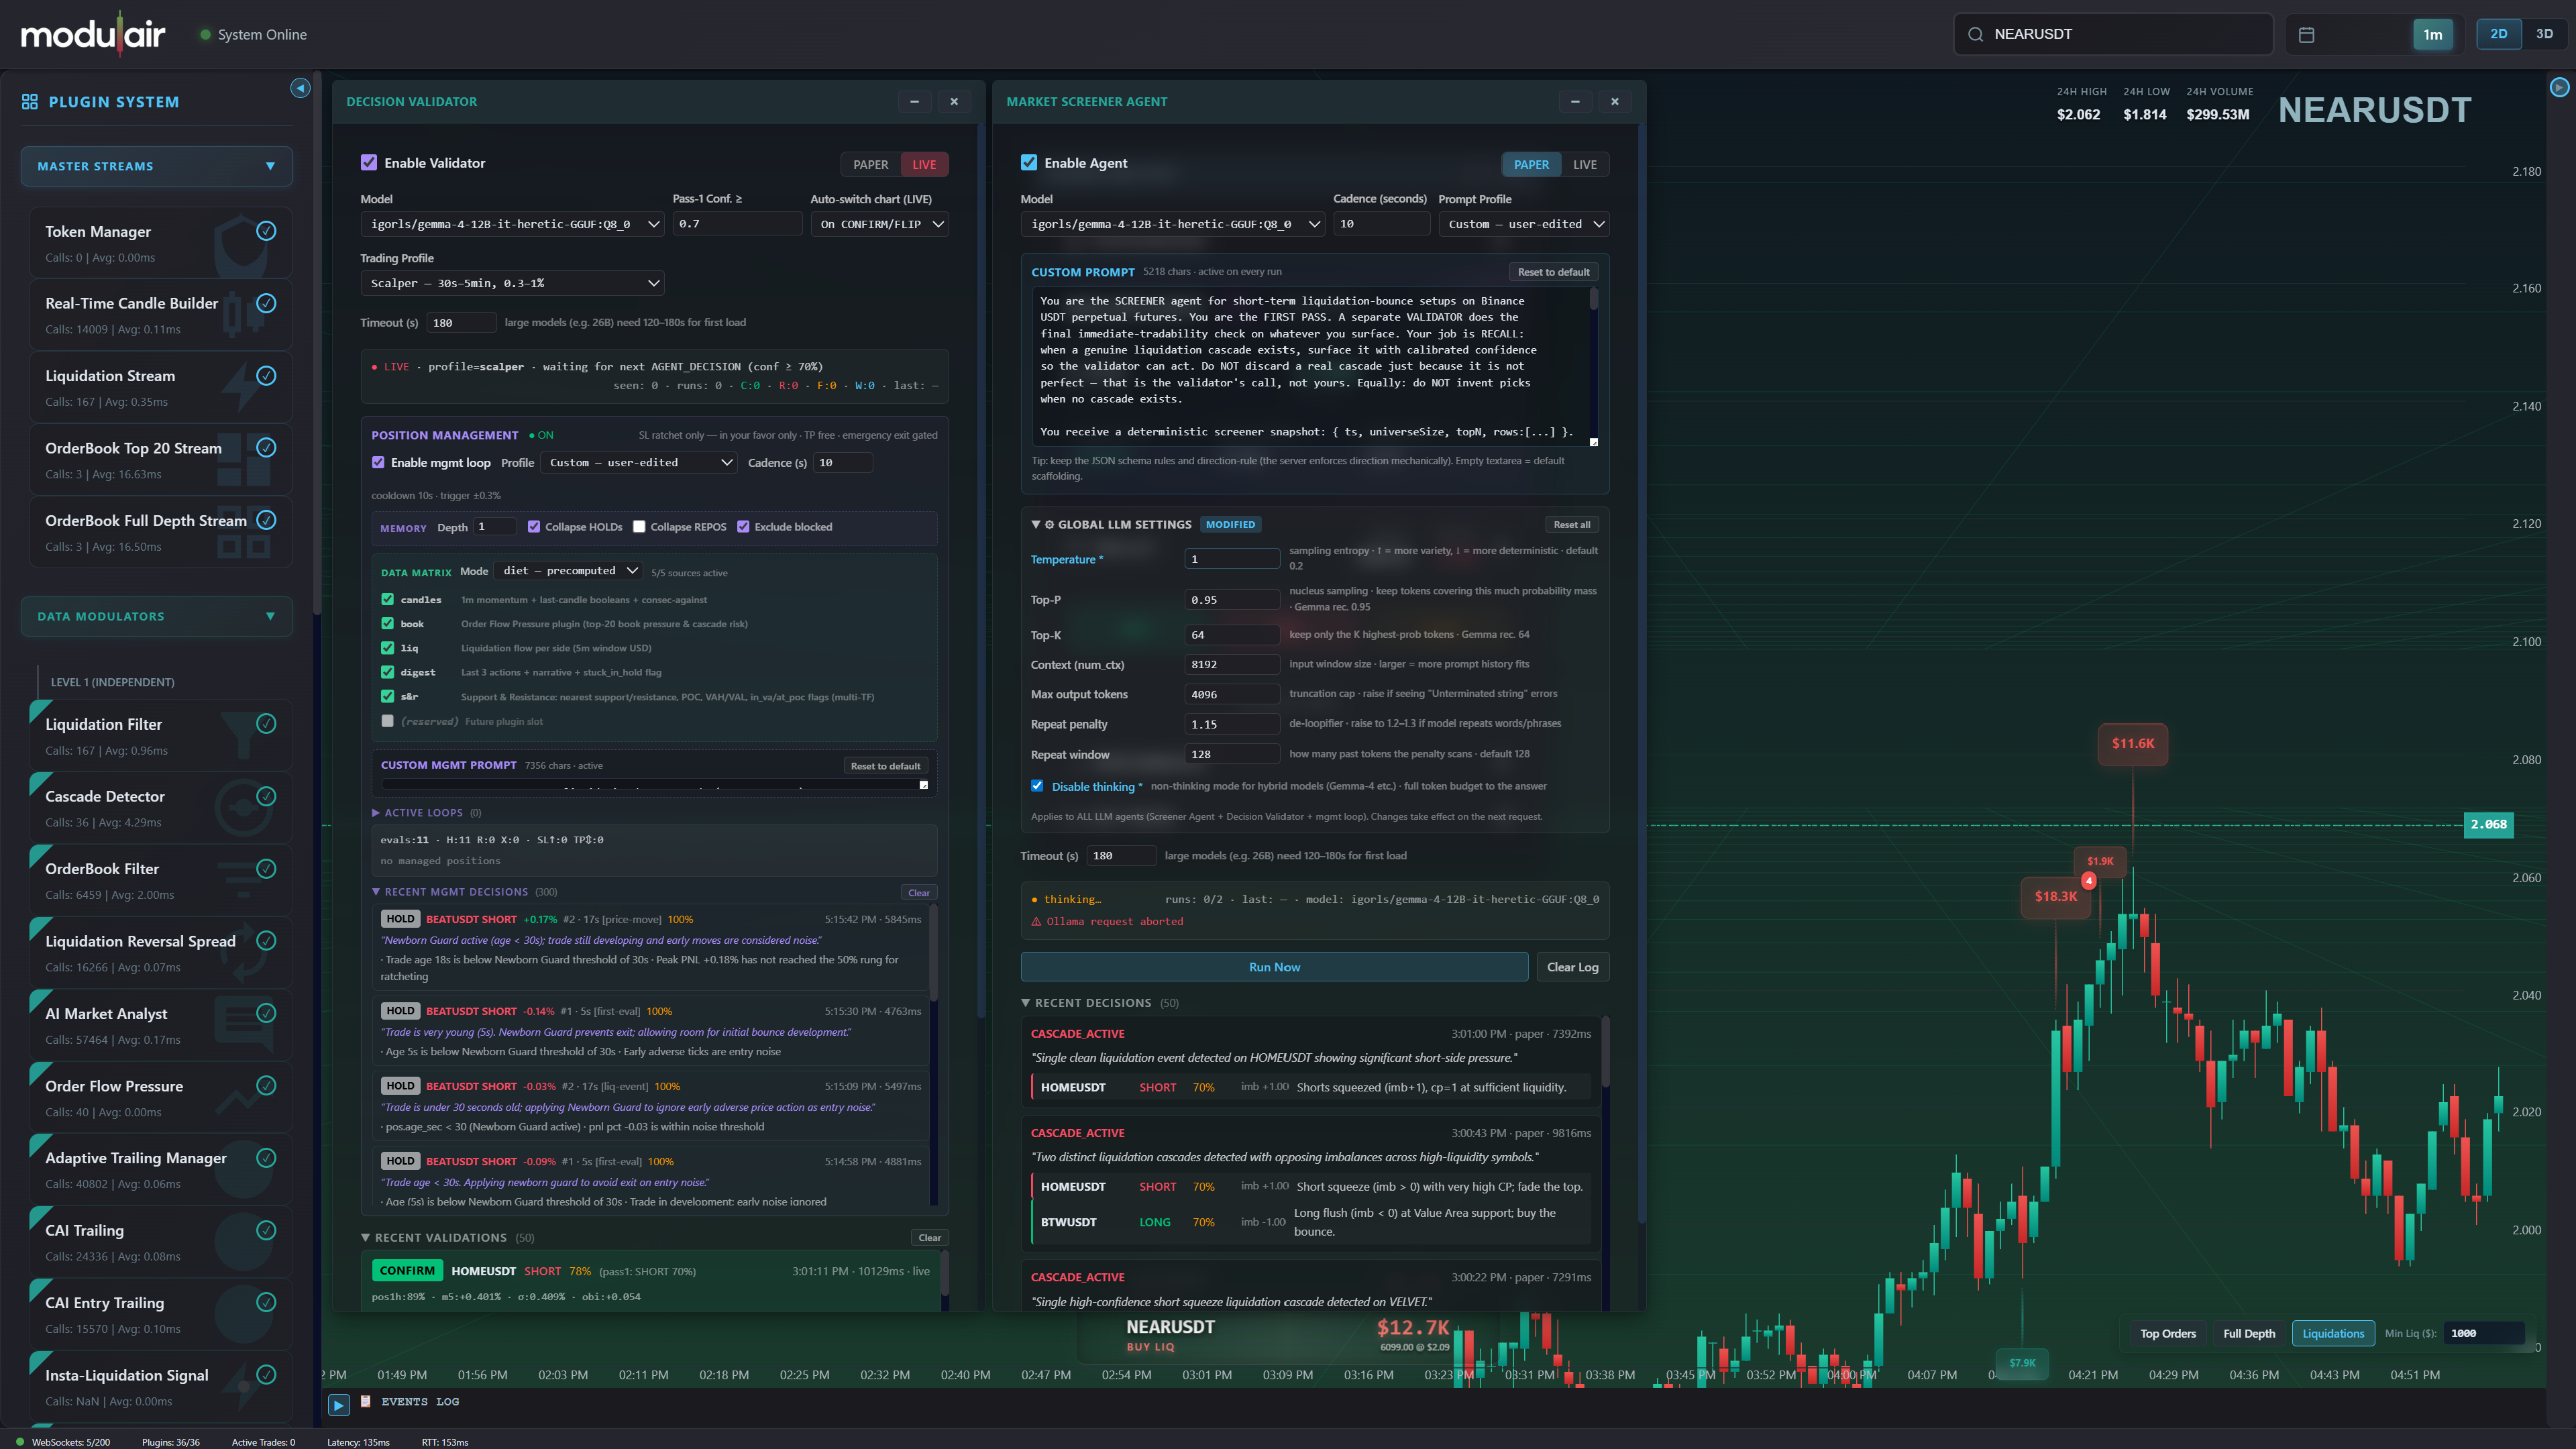Toggle Order Flow Pressure check icon
The image size is (2576, 1449).
tap(266, 1086)
